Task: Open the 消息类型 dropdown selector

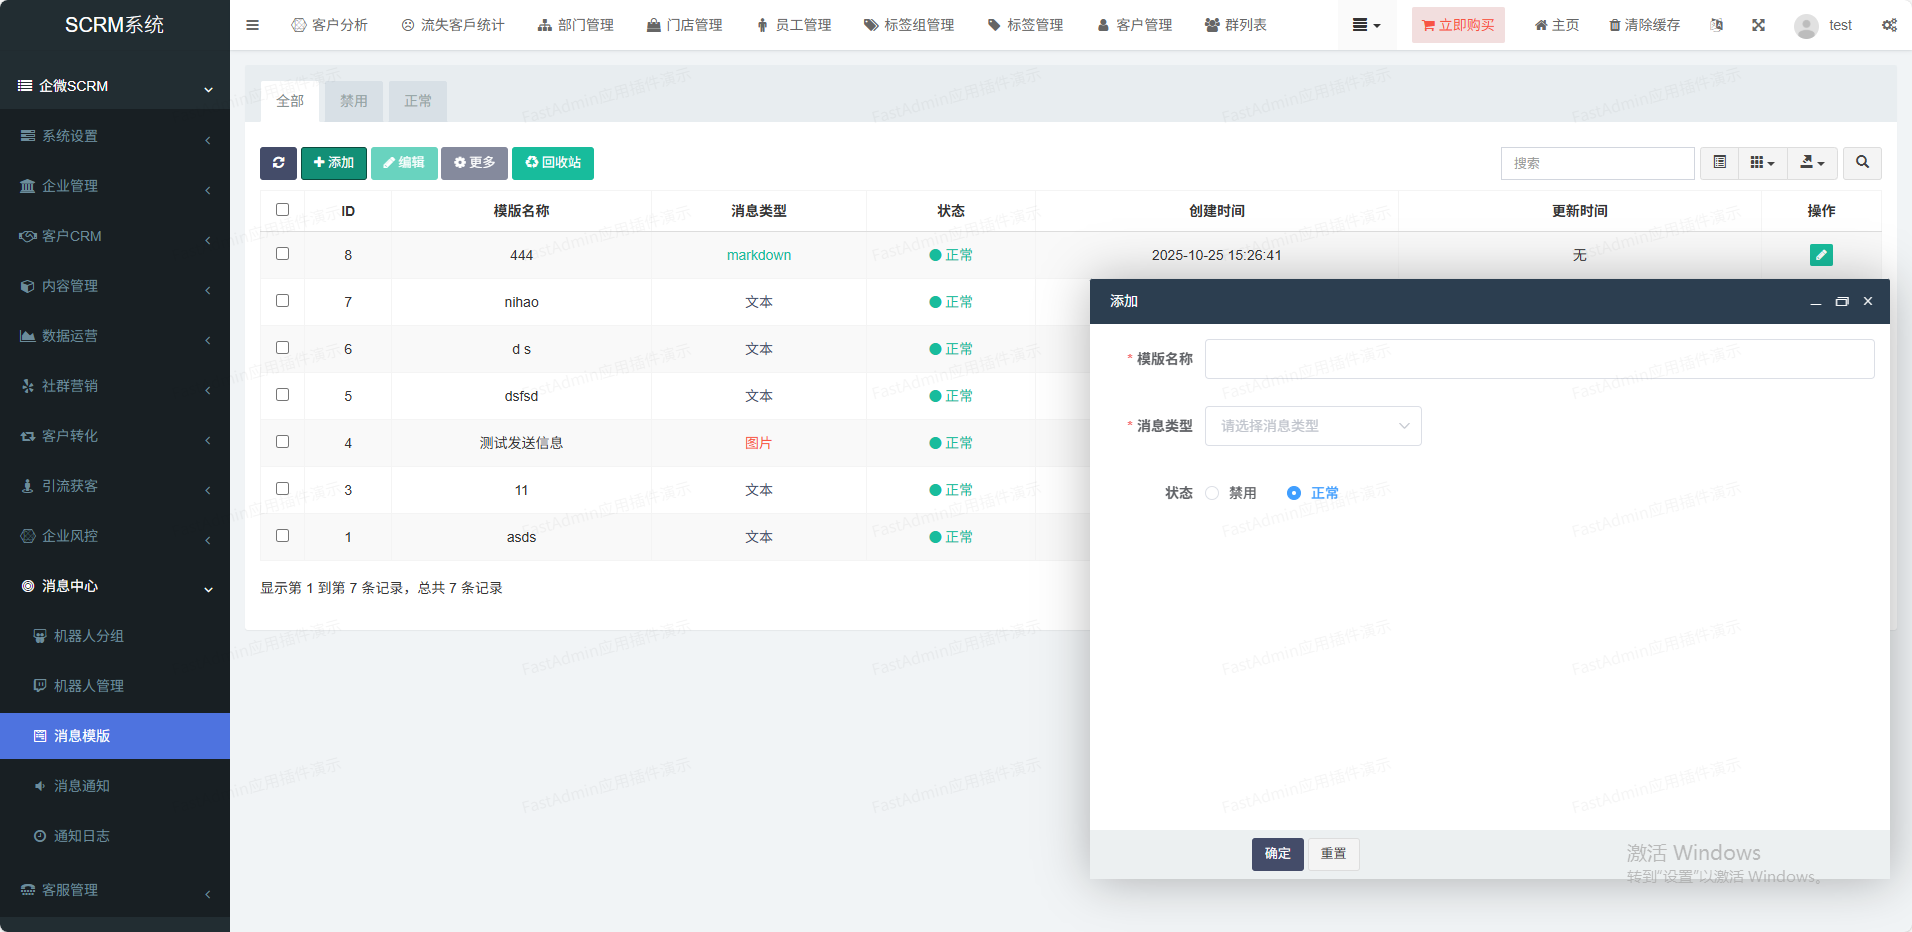Action: 1312,426
